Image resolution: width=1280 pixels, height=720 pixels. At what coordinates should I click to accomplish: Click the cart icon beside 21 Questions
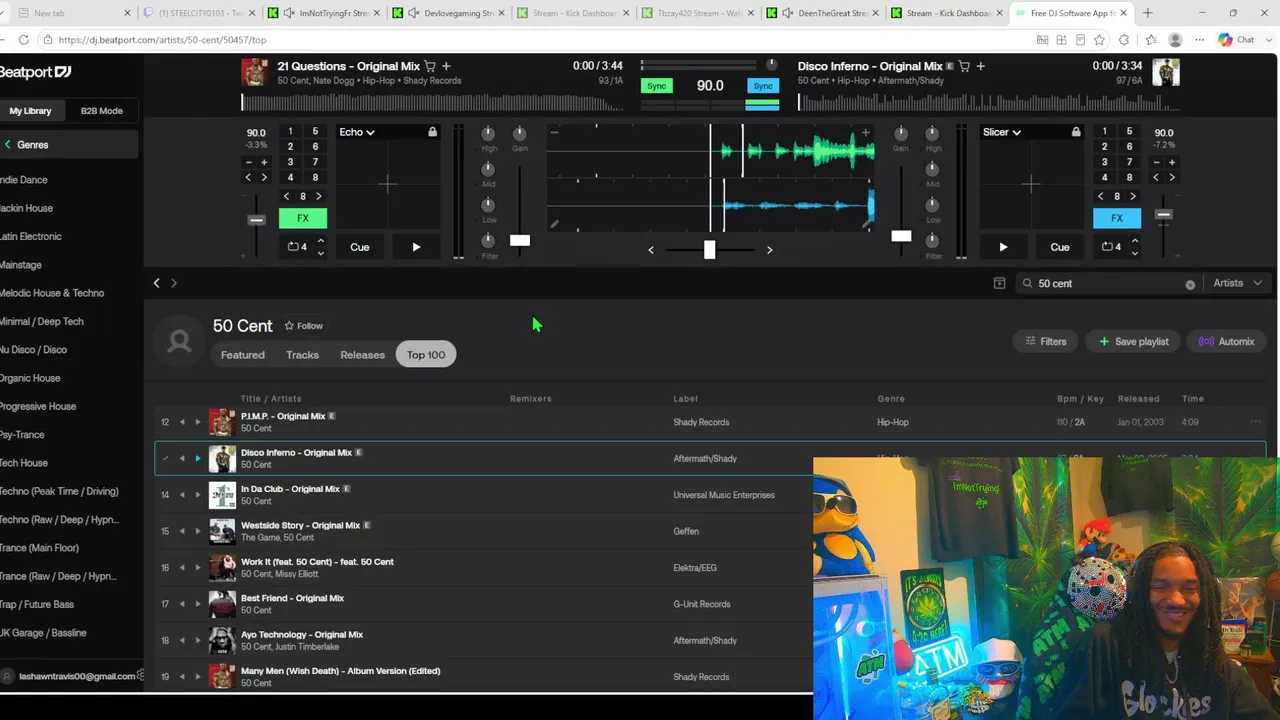[430, 66]
